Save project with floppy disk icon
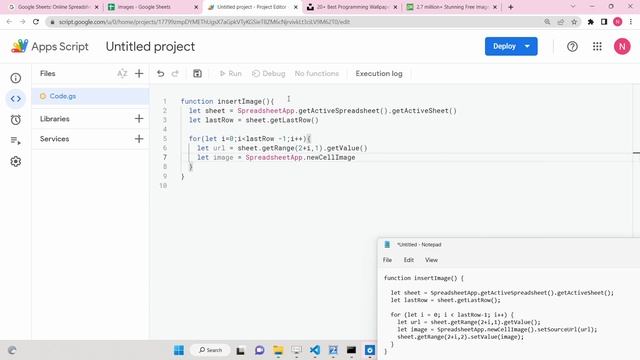Viewport: 640px width, 360px height. point(197,73)
